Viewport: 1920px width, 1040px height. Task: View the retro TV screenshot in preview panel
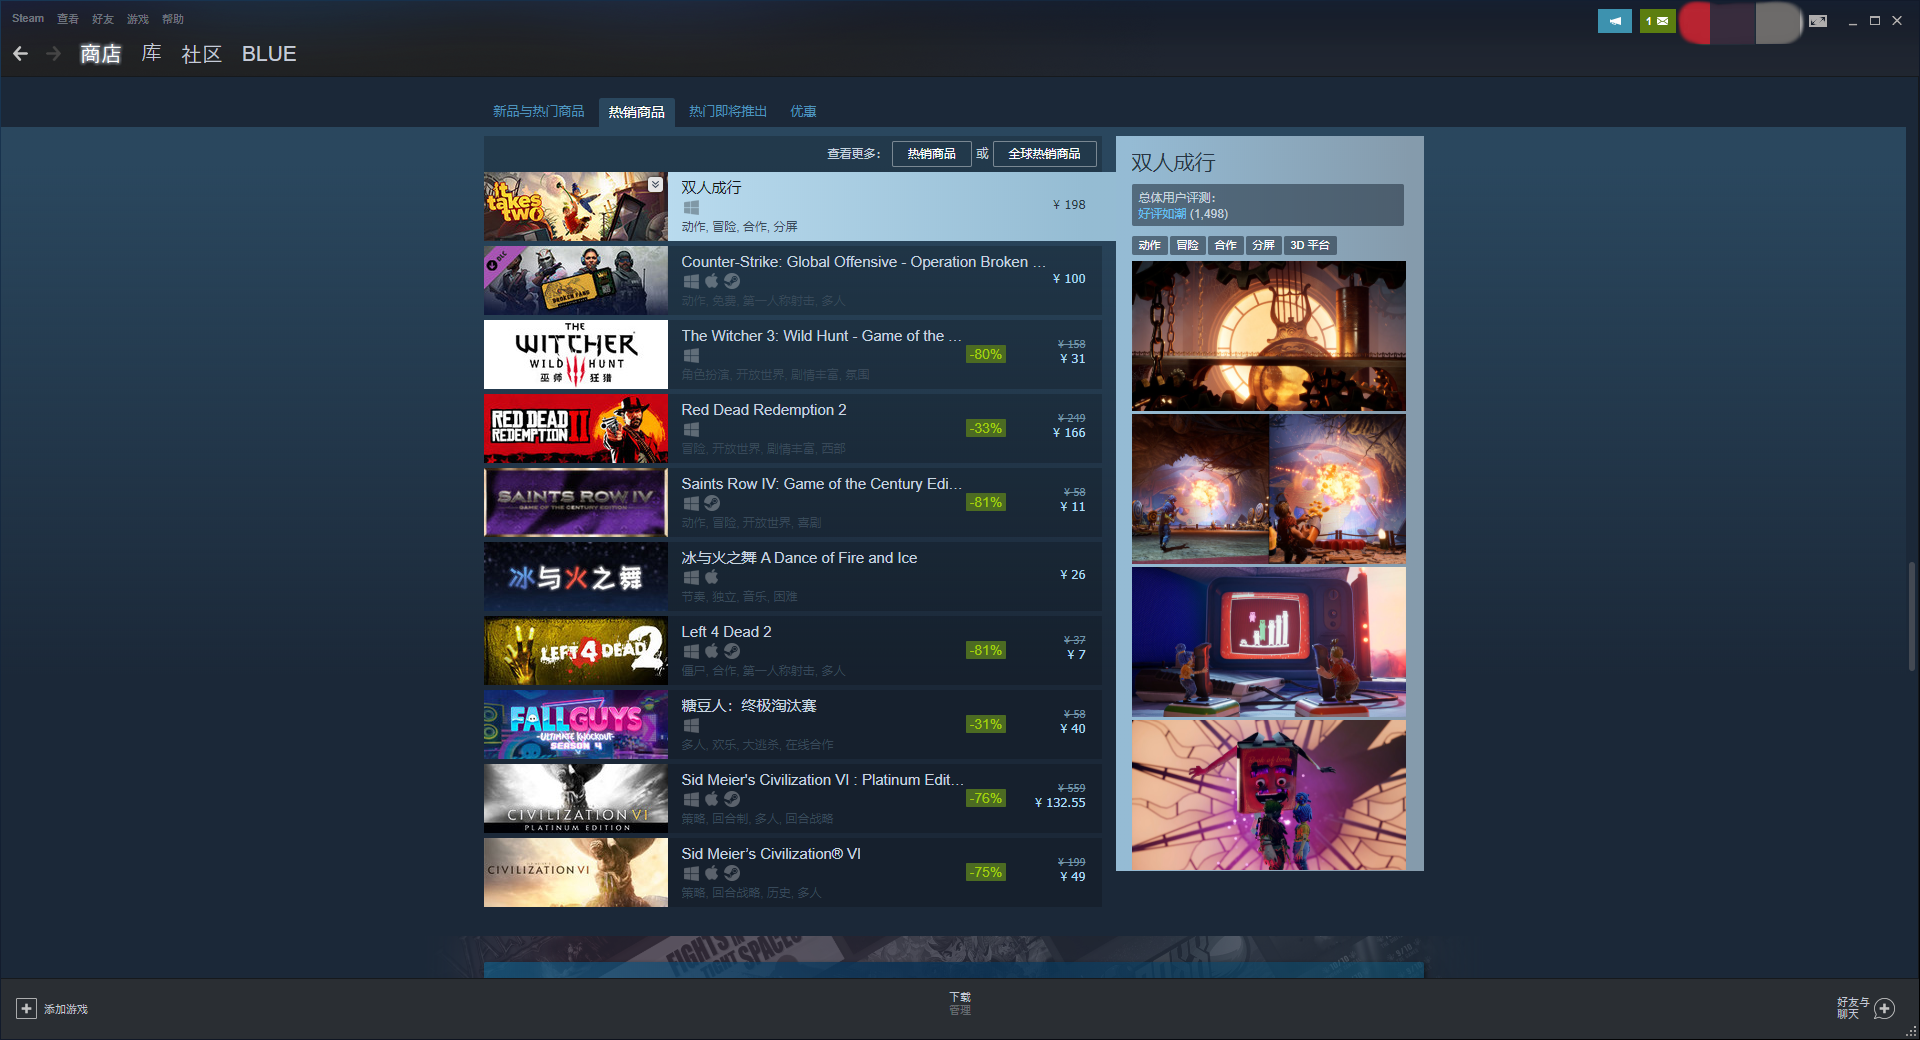coord(1269,642)
